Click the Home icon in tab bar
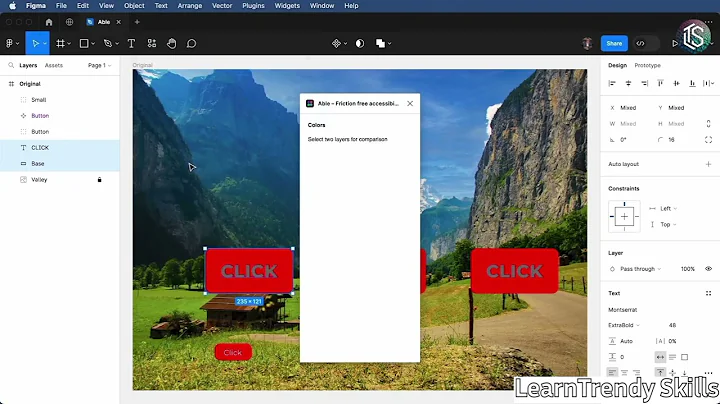This screenshot has width=720, height=404. (49, 22)
